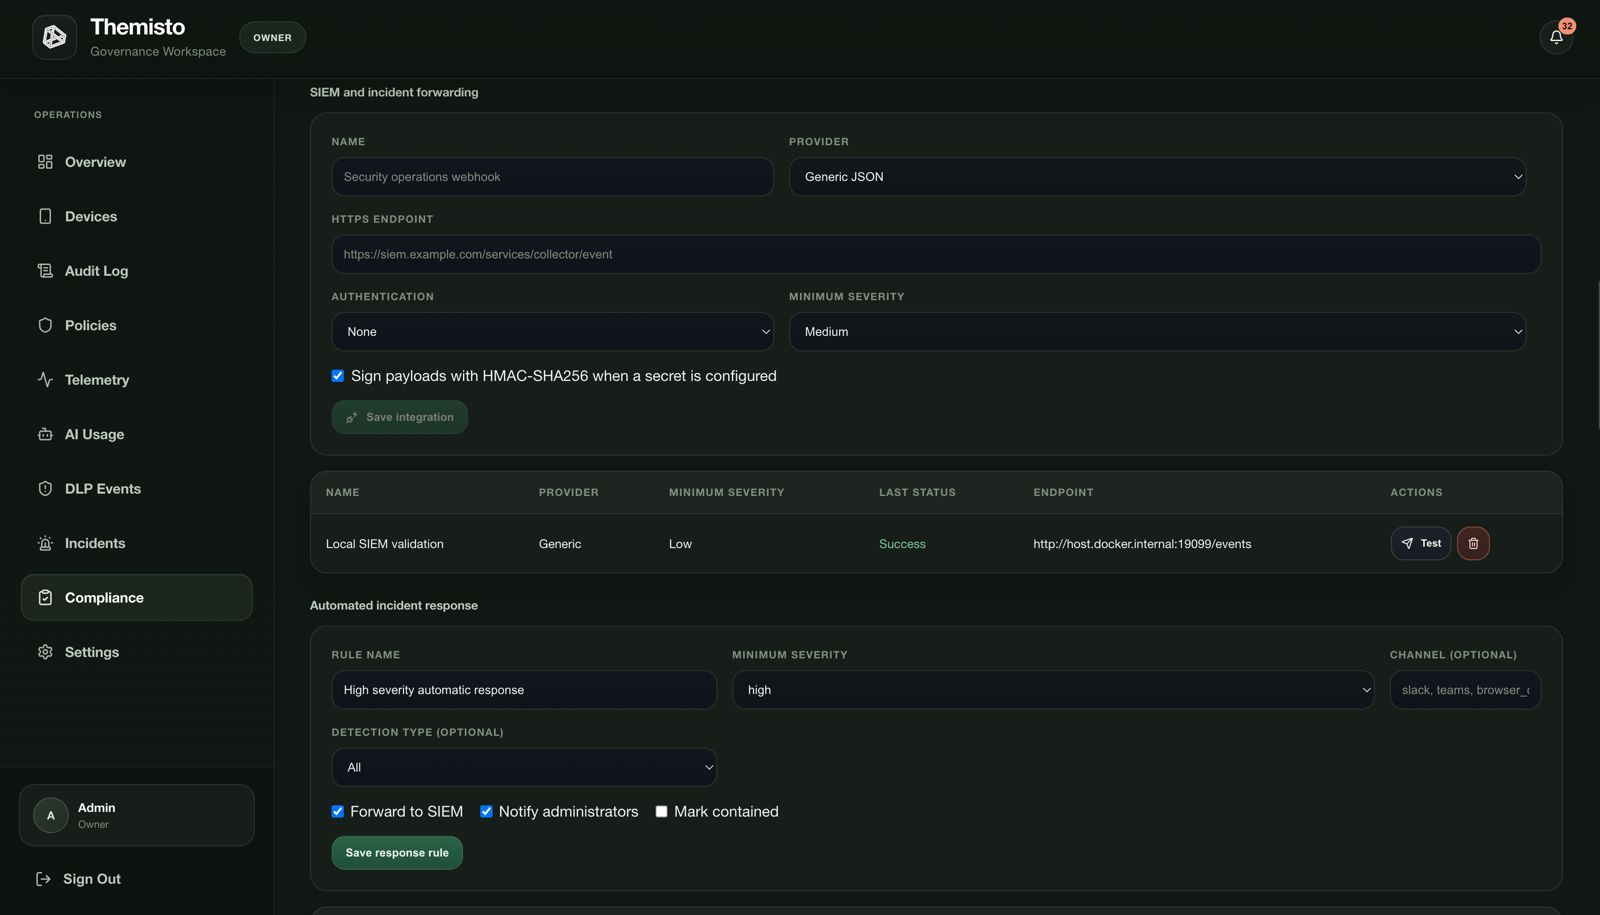Click the Compliance clipboard icon
1600x915 pixels.
[x=45, y=598]
